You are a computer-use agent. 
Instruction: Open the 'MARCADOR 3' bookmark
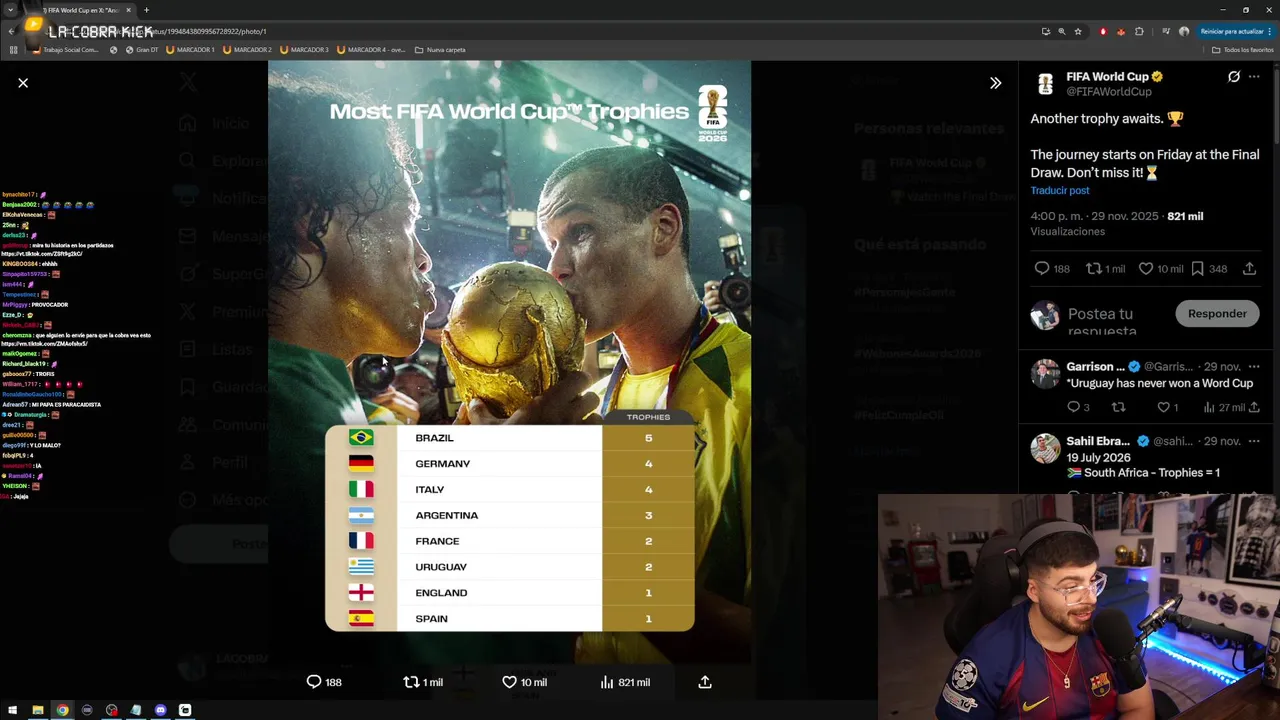pyautogui.click(x=304, y=50)
